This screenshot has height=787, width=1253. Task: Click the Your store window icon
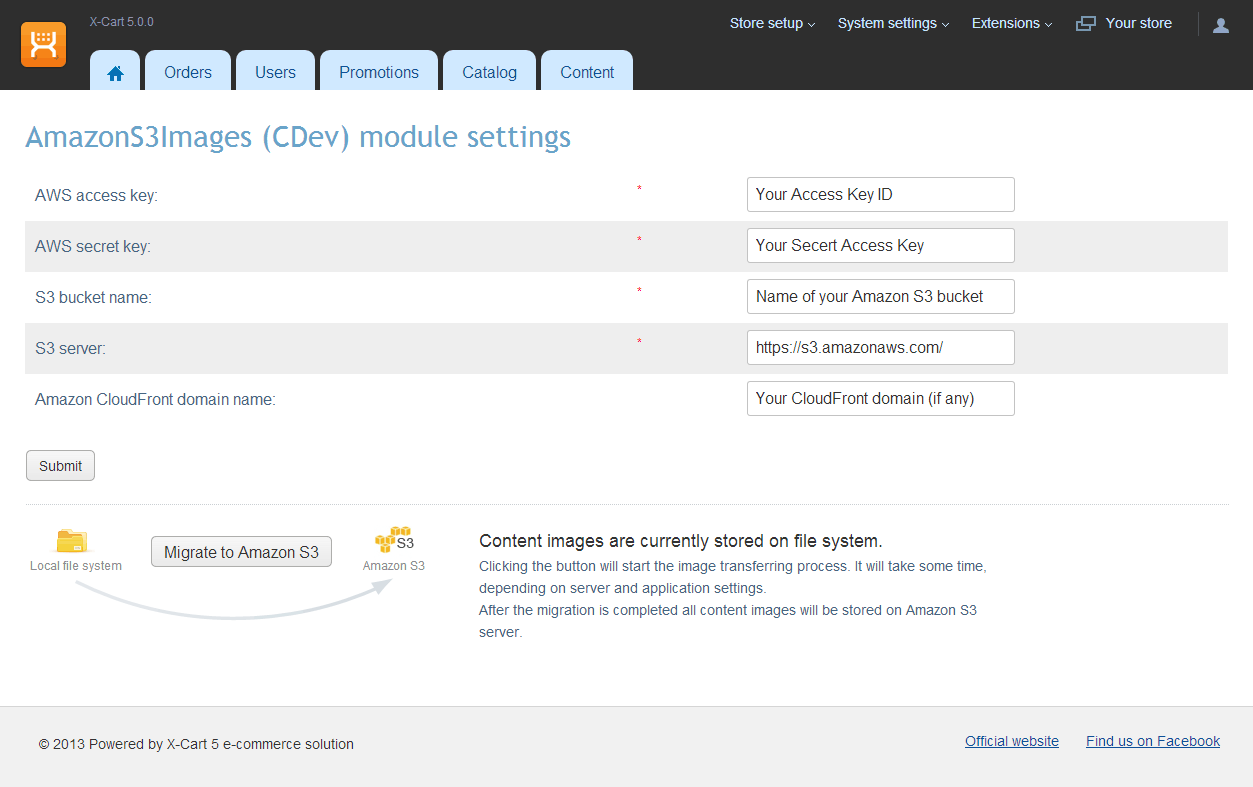click(x=1086, y=24)
